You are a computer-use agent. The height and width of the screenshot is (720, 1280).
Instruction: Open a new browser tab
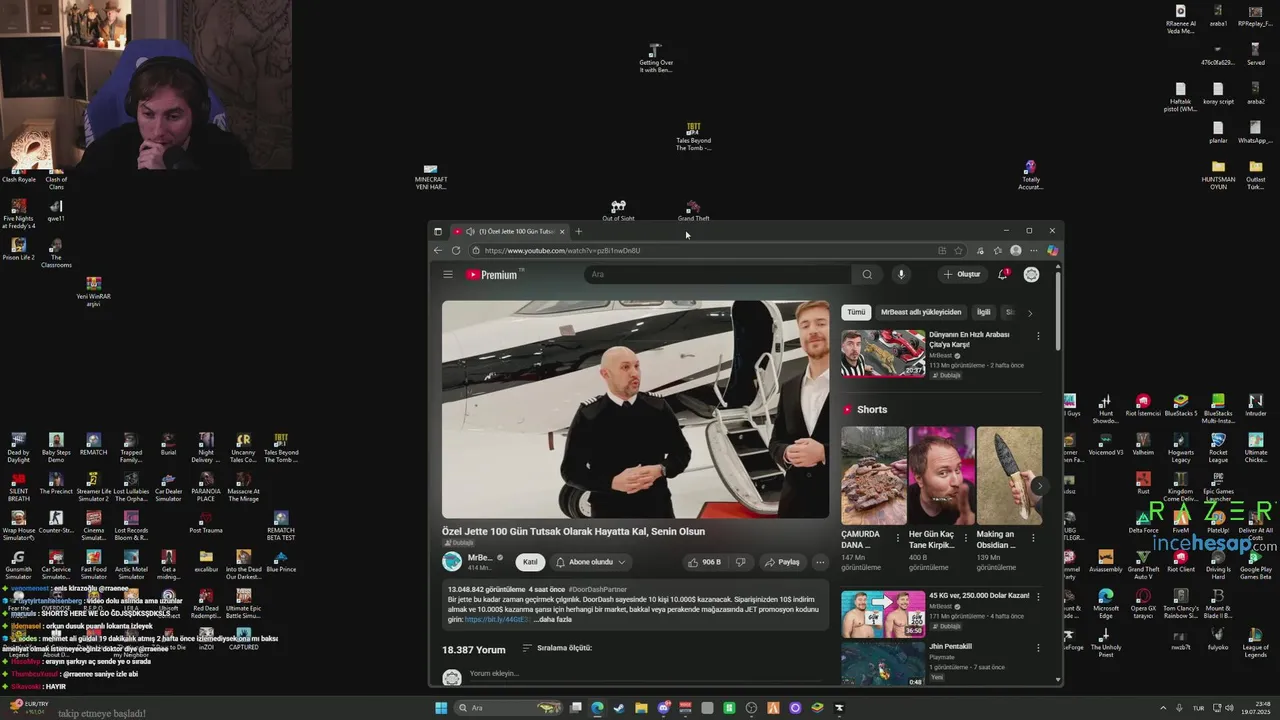[578, 231]
